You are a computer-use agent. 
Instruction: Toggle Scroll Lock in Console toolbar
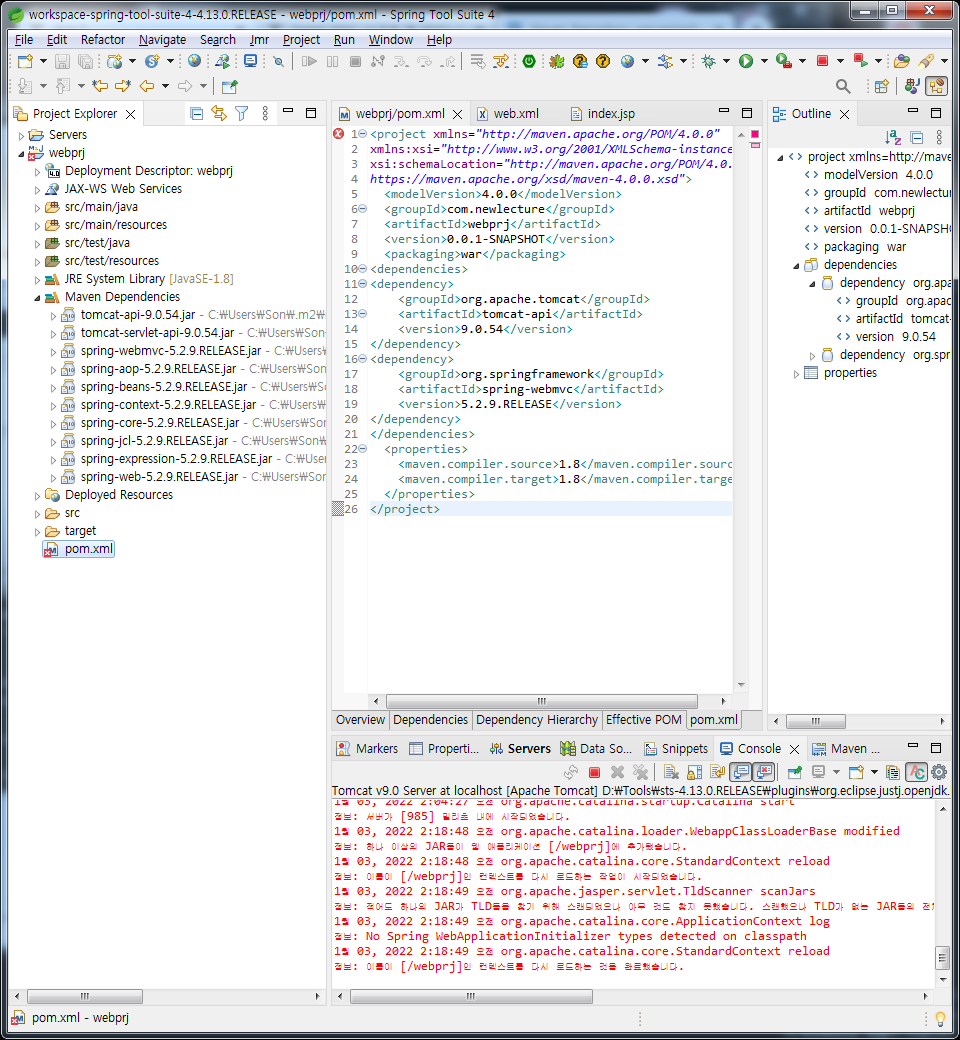point(695,772)
